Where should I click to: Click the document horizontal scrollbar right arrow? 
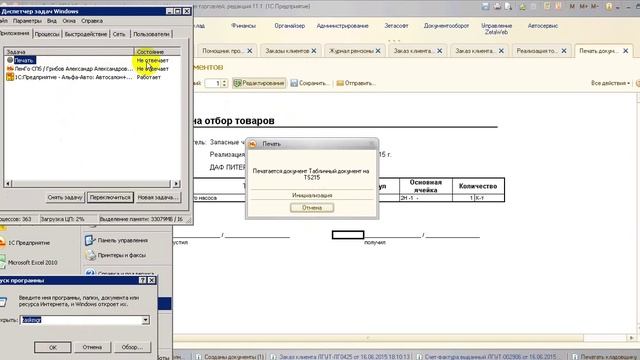631,338
